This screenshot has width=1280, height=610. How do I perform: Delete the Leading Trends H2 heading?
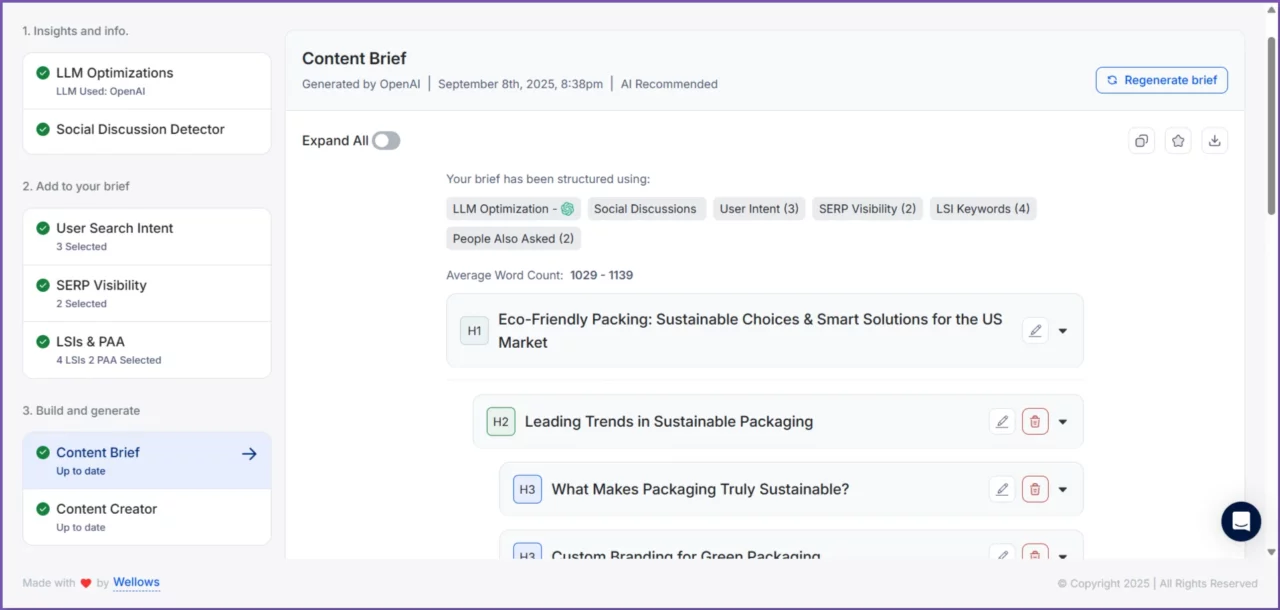click(1035, 422)
